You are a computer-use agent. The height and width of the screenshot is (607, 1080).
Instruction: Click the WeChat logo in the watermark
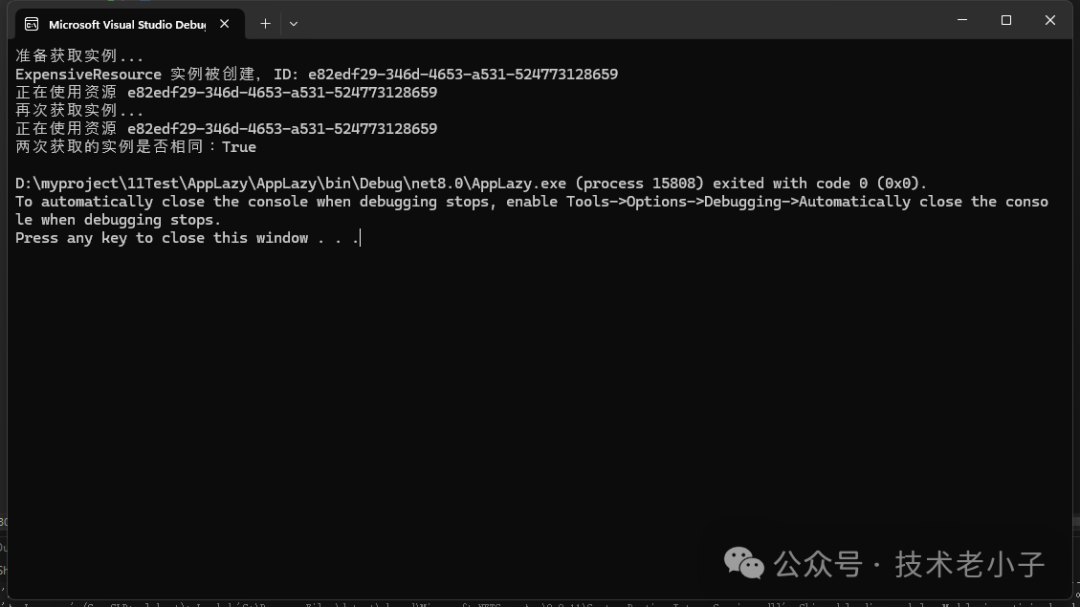[744, 563]
